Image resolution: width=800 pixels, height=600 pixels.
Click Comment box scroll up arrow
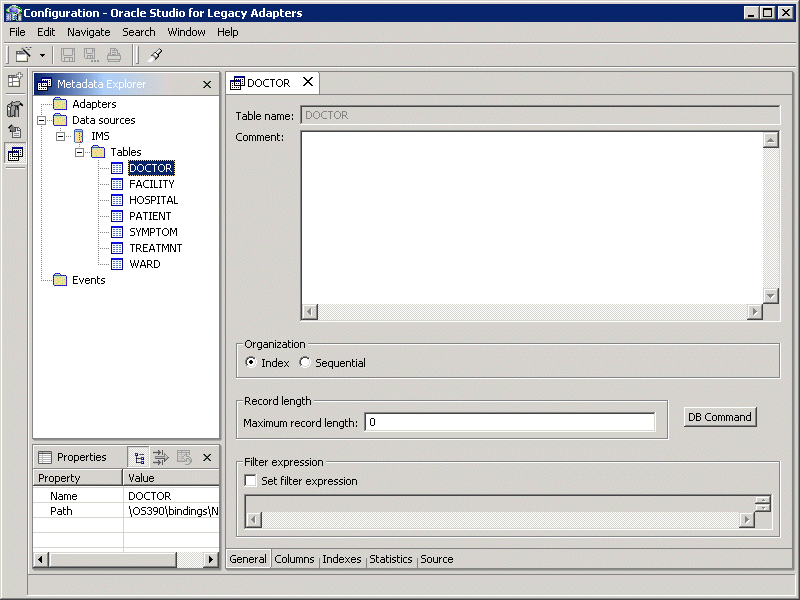771,140
